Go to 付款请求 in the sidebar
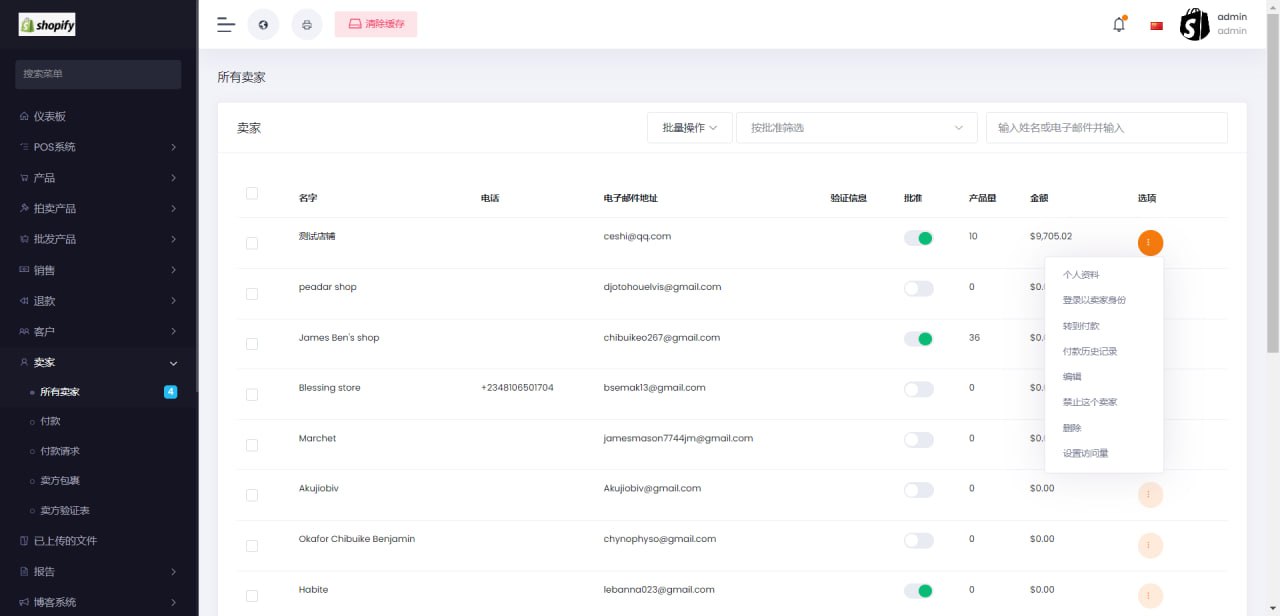This screenshot has height=616, width=1280. coord(60,451)
